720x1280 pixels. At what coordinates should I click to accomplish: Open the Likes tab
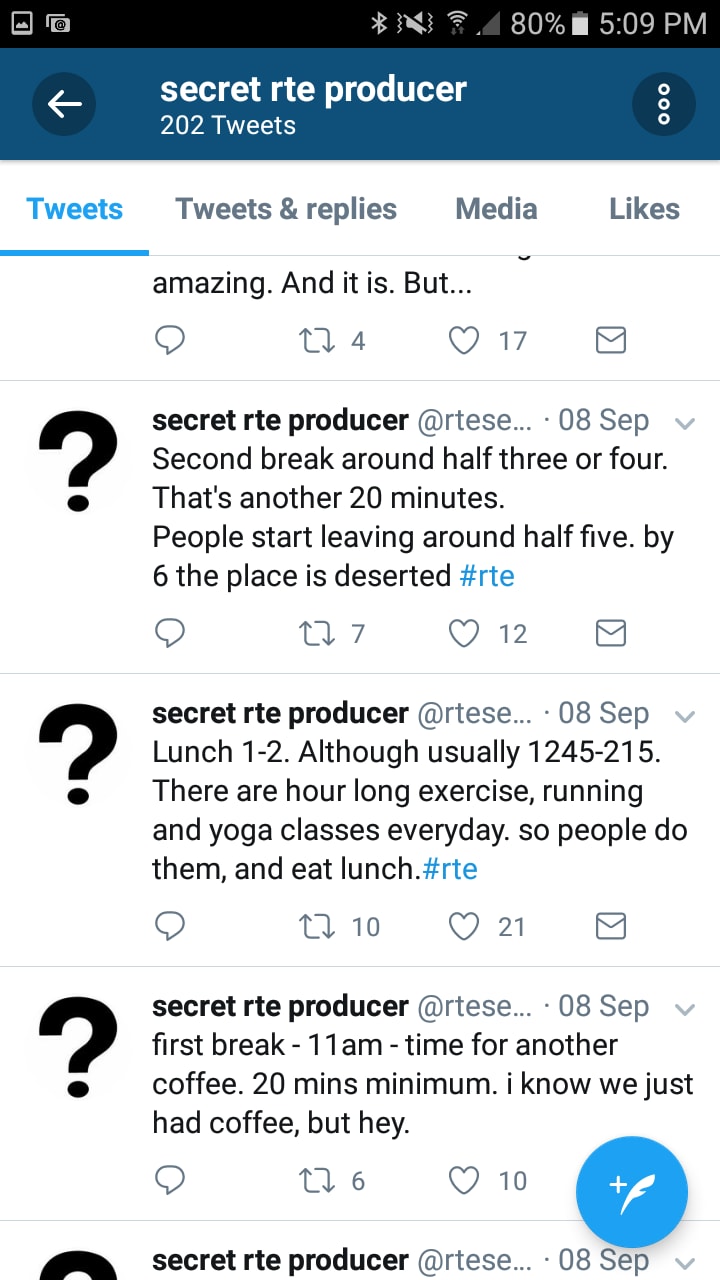click(x=644, y=209)
